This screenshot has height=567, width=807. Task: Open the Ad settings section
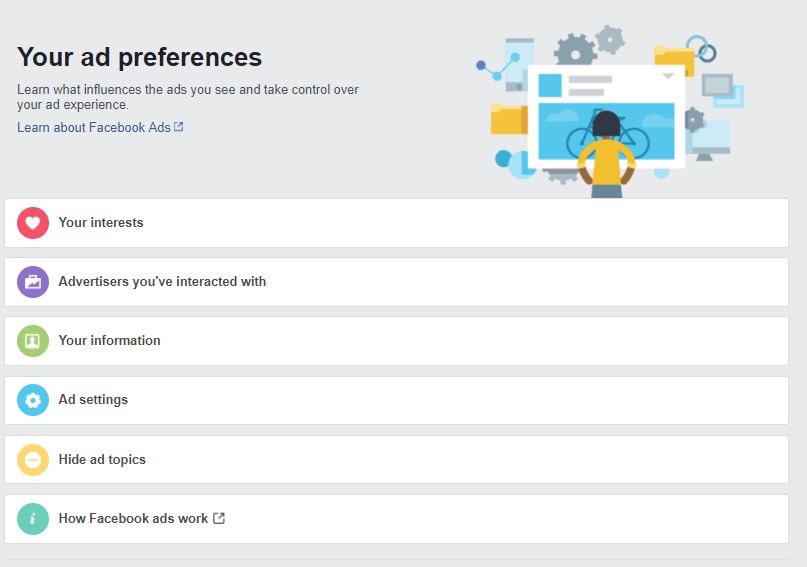coord(396,400)
